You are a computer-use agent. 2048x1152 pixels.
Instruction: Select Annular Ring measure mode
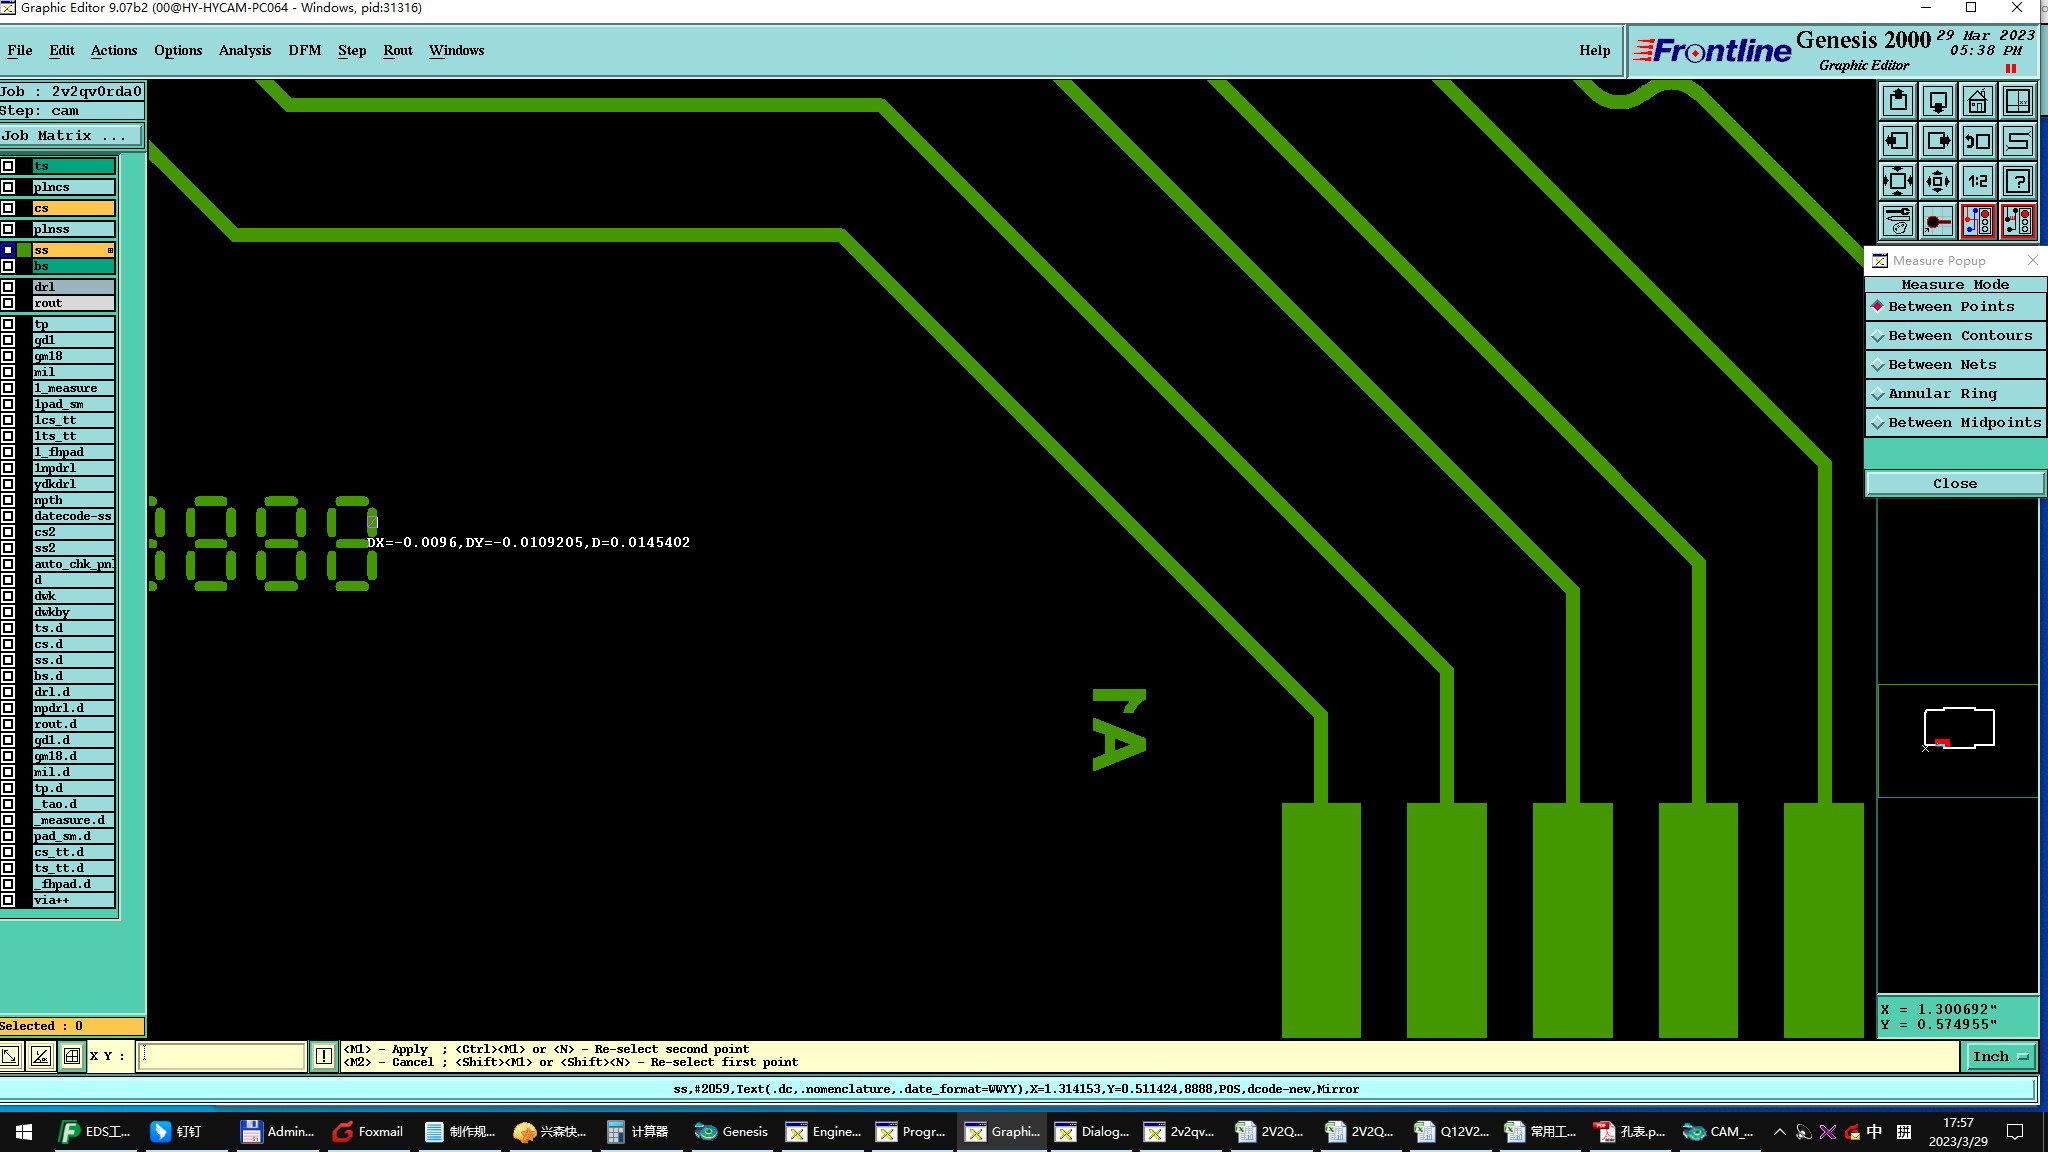tap(1955, 394)
